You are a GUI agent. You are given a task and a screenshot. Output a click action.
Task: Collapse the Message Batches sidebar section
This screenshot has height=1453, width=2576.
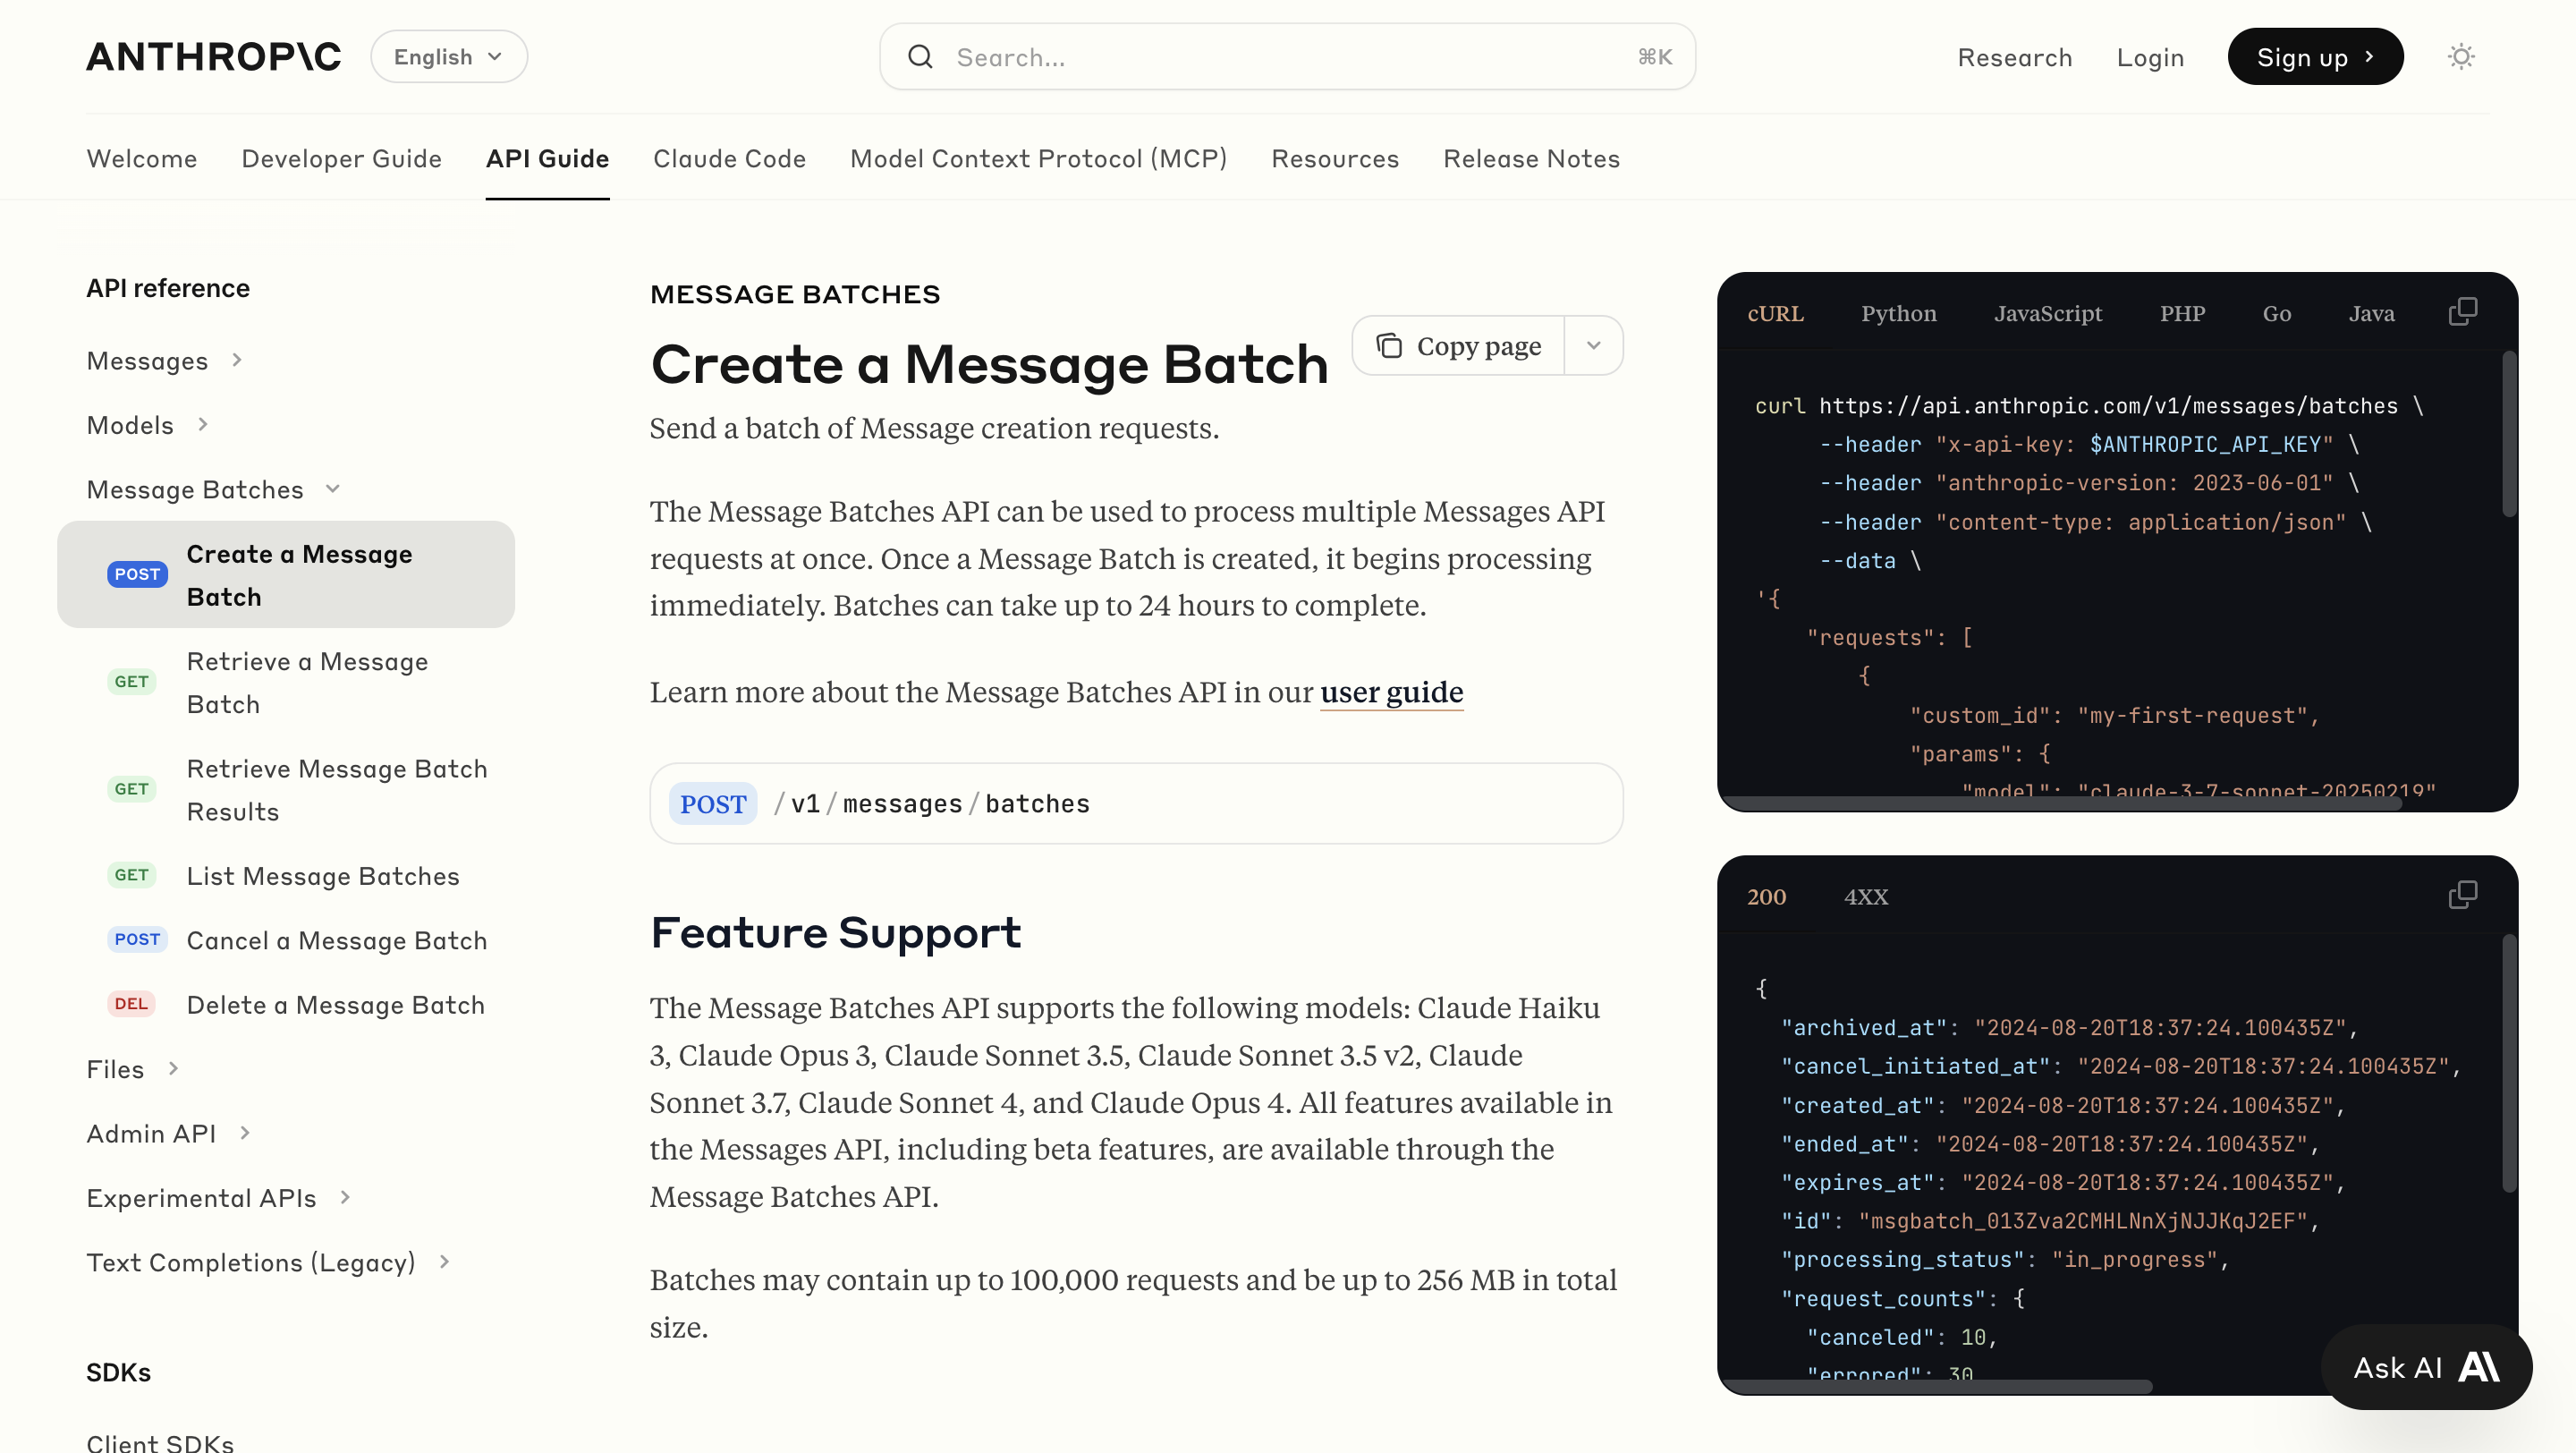pyautogui.click(x=333, y=489)
